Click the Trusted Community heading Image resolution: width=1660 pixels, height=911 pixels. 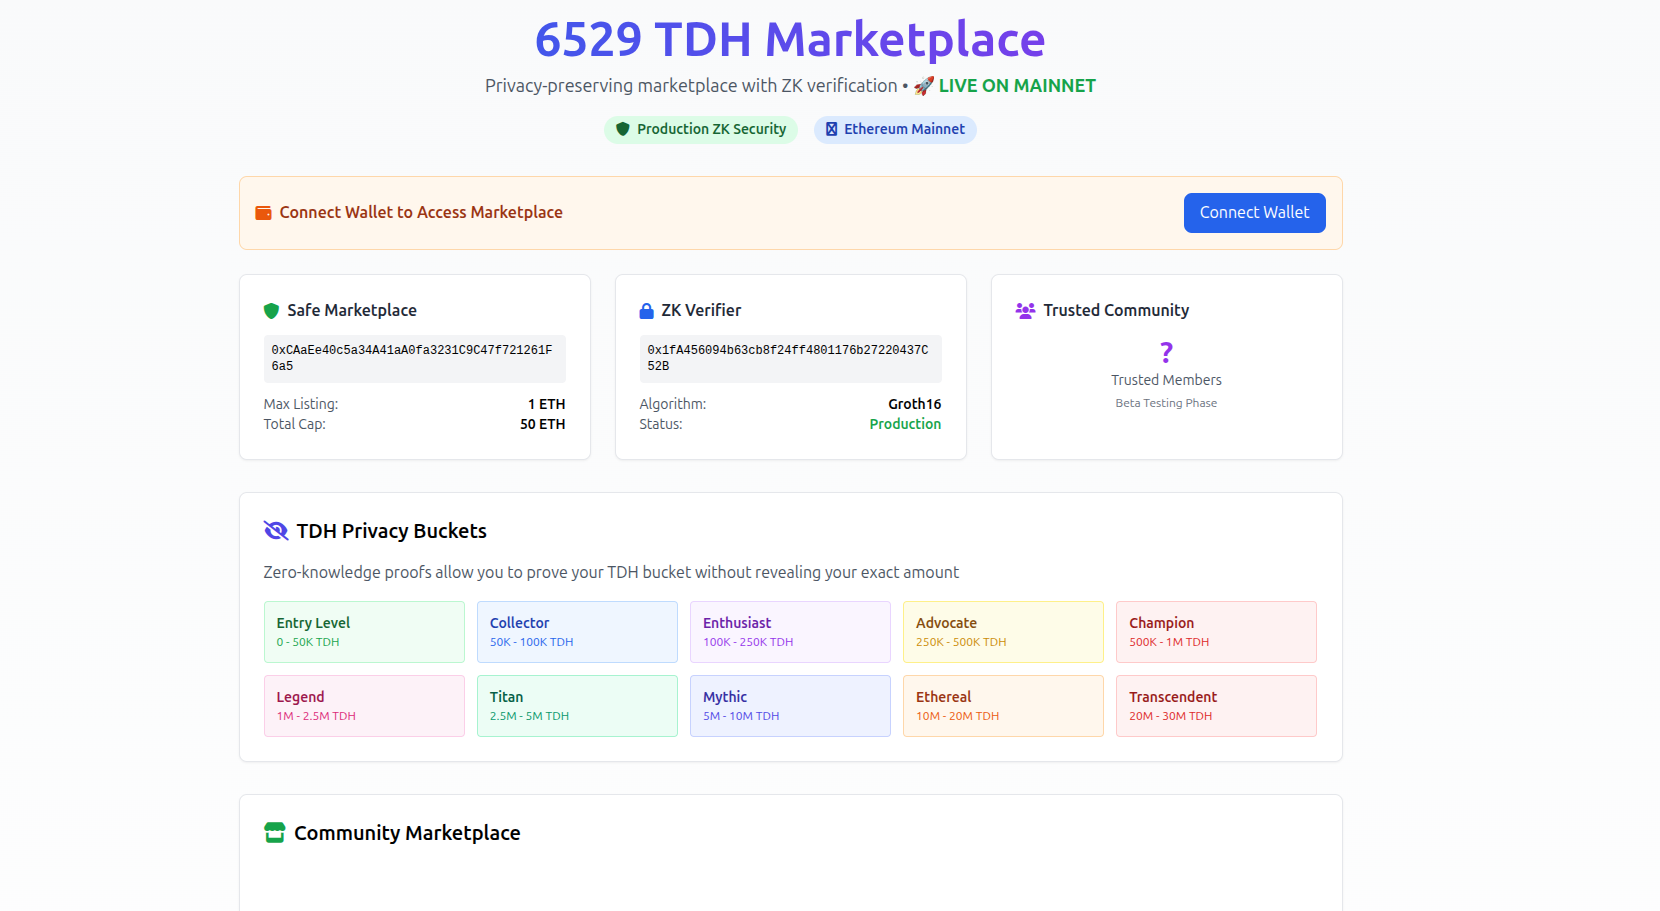pos(1116,311)
